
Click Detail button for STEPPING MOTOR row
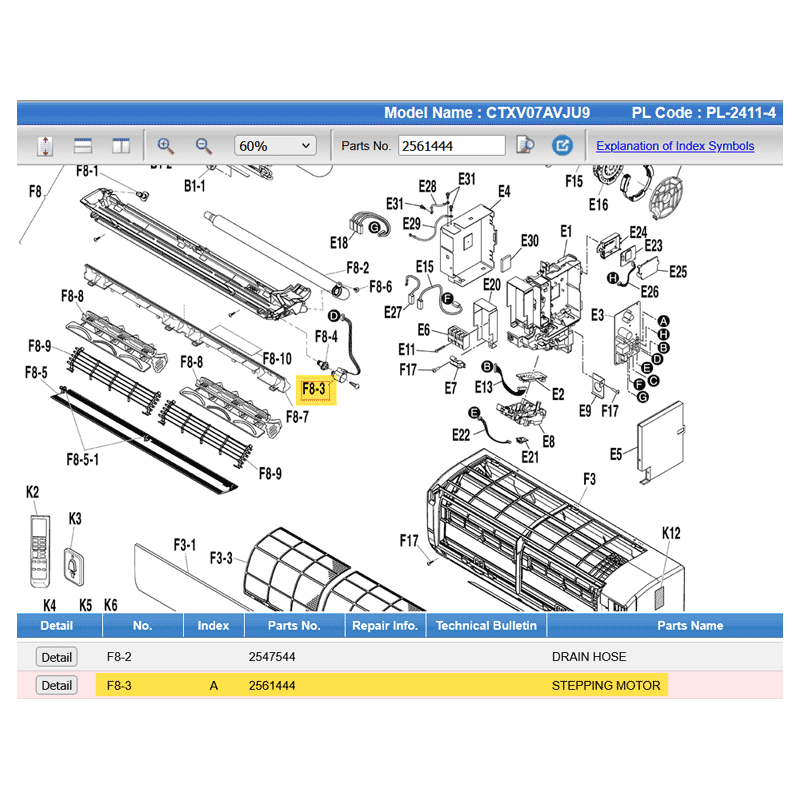(56, 685)
